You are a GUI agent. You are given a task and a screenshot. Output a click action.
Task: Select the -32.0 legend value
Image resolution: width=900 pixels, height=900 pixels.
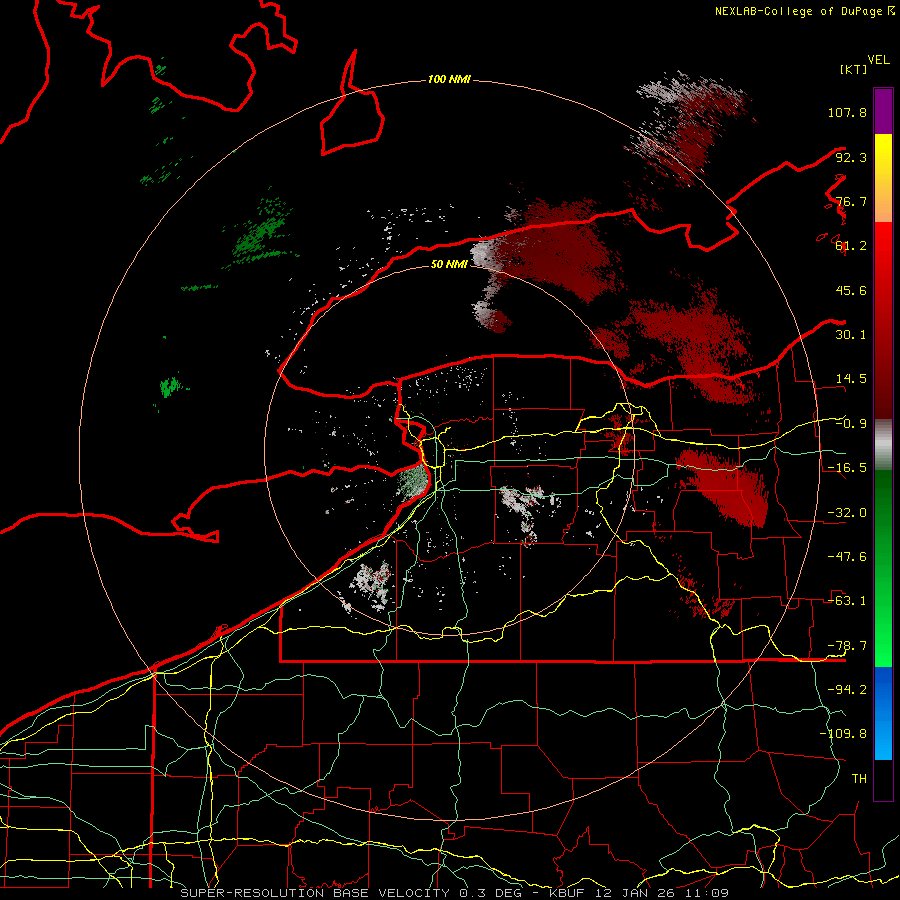pos(847,513)
